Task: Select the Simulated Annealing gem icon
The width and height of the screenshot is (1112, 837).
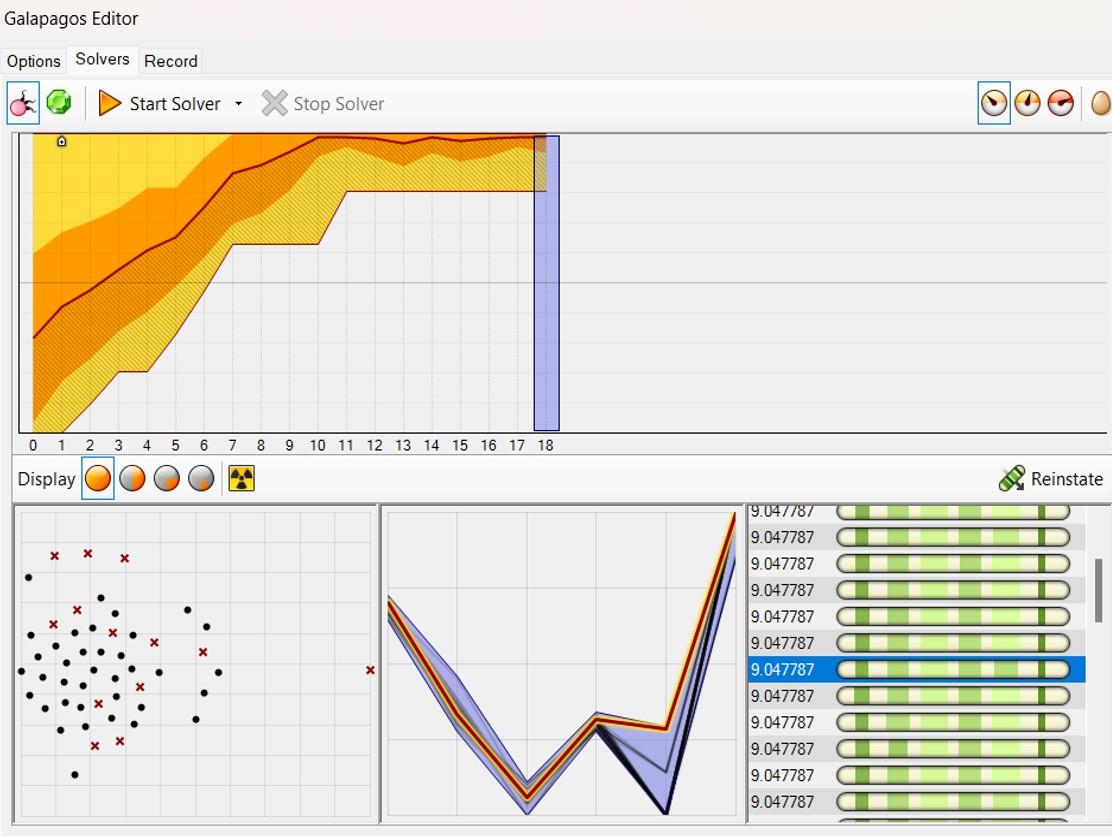Action: coord(60,101)
